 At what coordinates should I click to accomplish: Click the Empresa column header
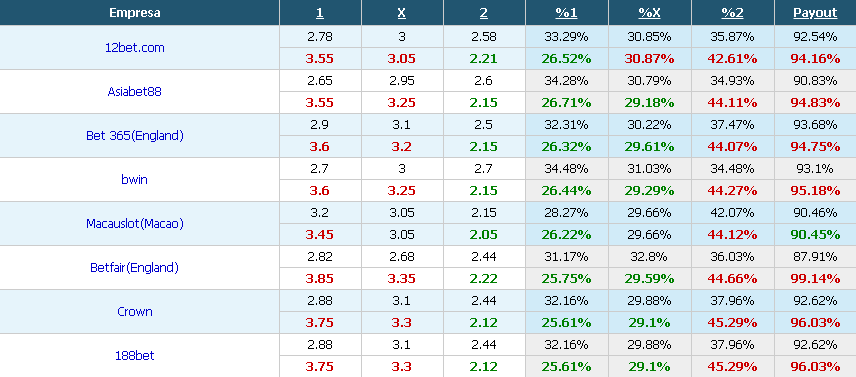coord(135,13)
